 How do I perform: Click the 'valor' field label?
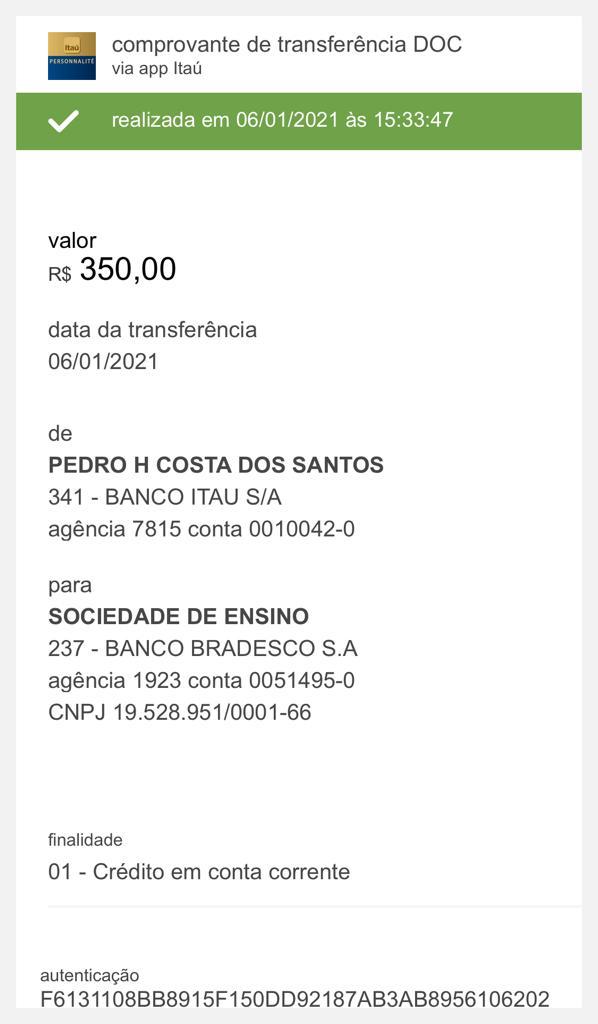(x=72, y=240)
